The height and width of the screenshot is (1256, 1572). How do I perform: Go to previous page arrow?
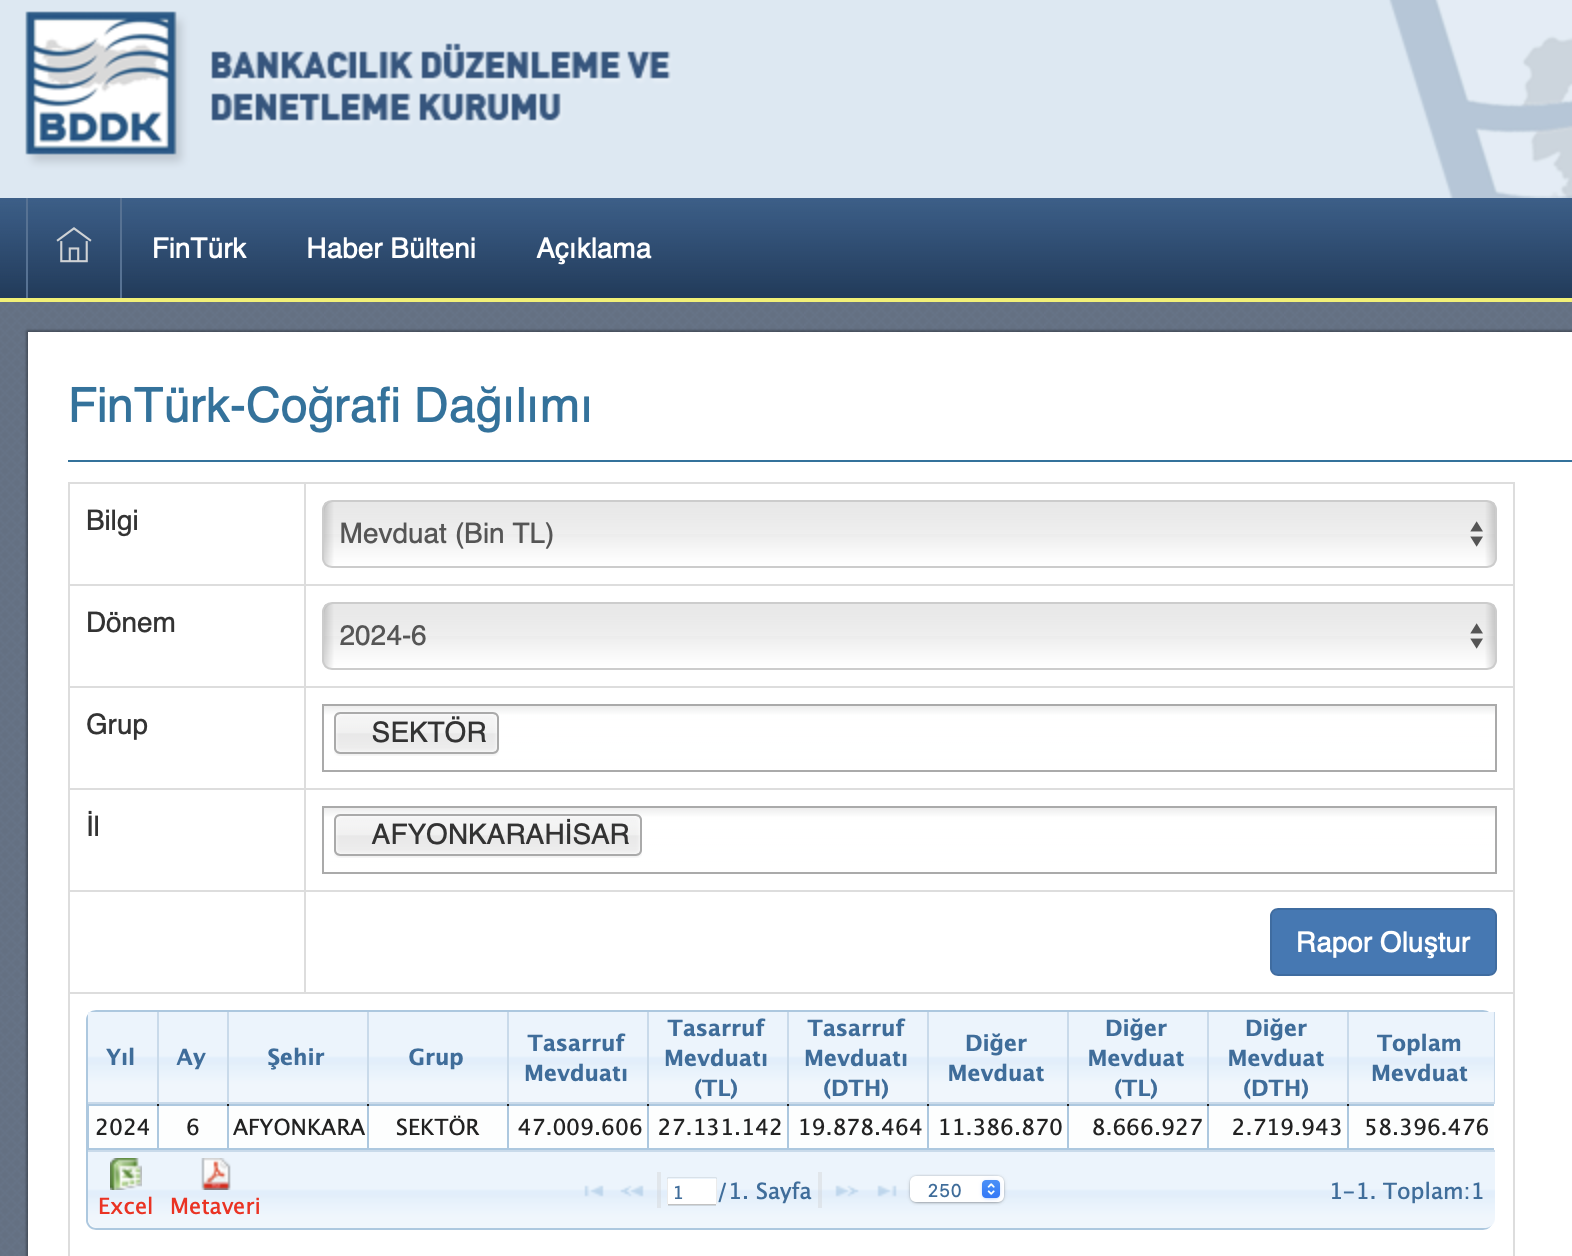tap(632, 1191)
